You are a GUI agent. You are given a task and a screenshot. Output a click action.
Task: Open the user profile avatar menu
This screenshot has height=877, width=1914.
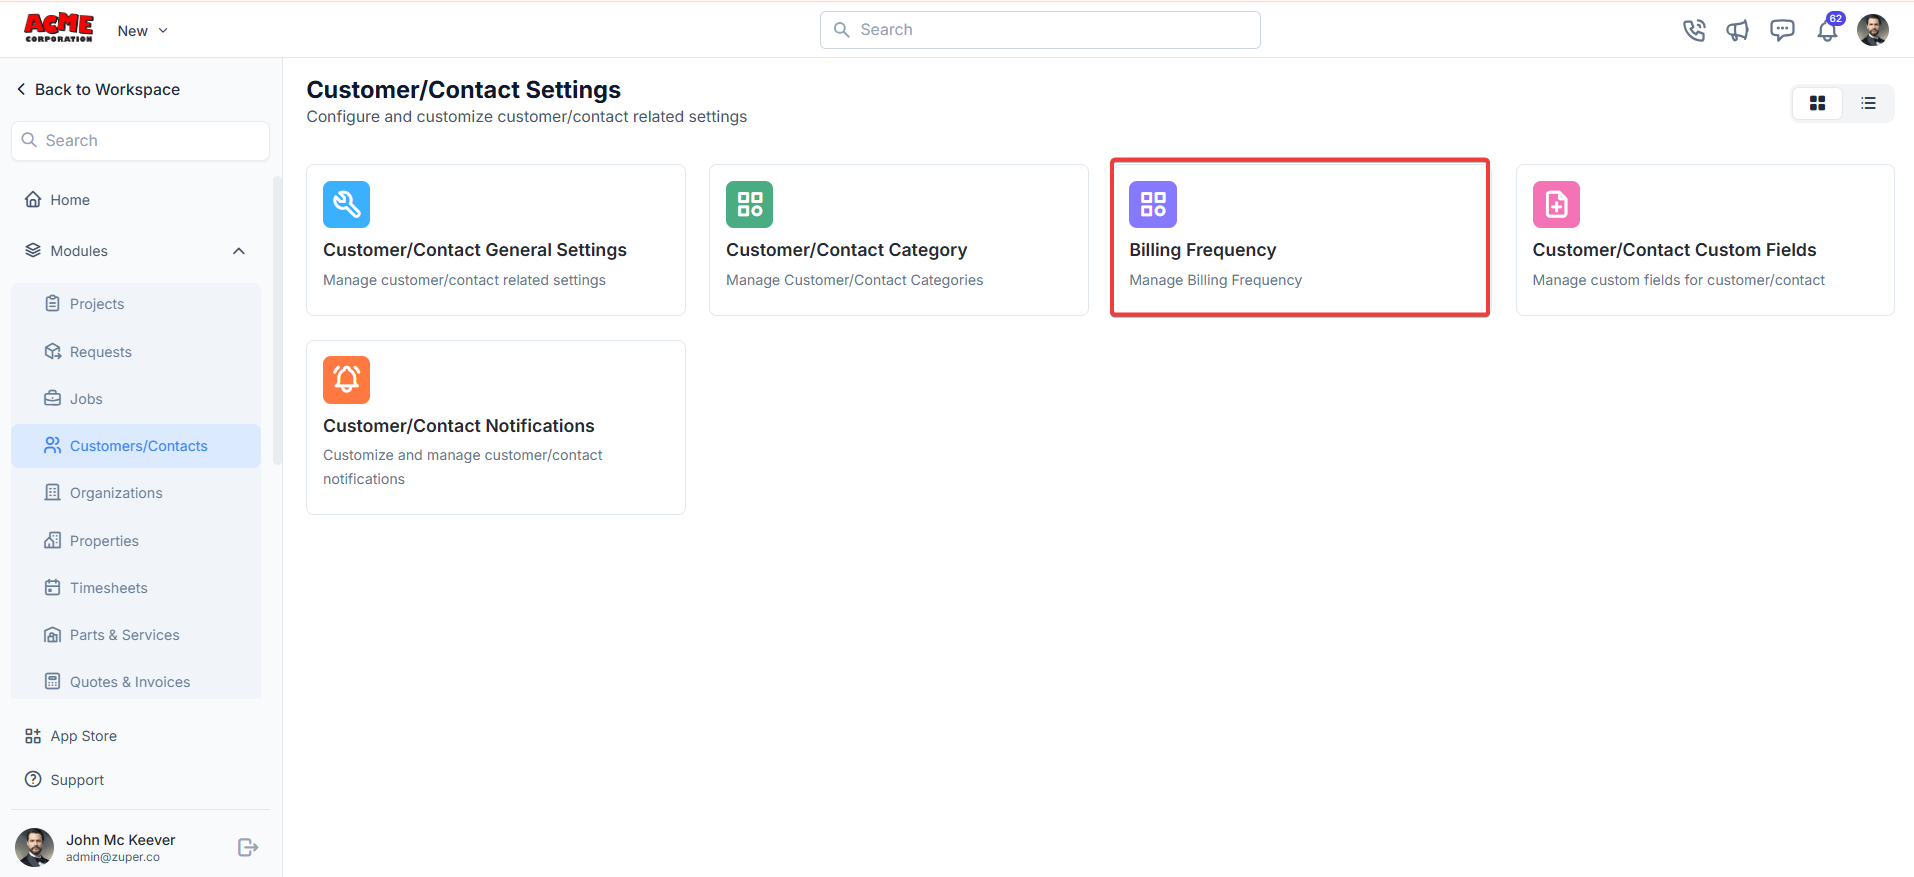pos(1872,30)
